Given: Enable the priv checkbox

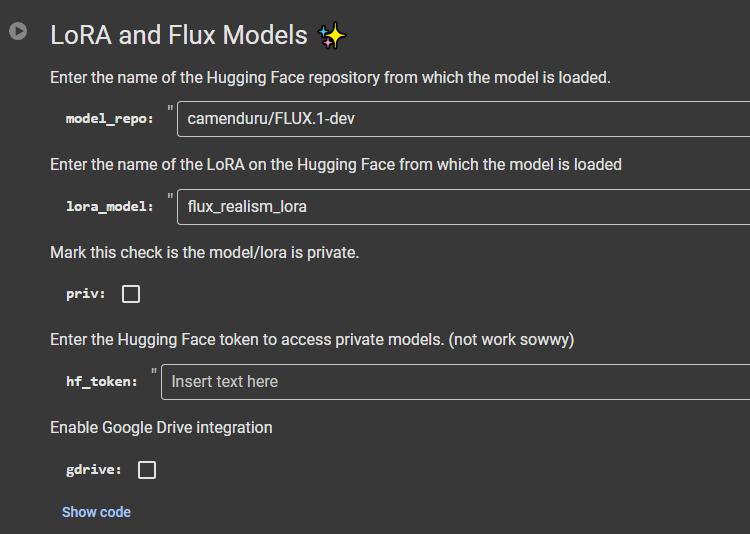Looking at the screenshot, I should (131, 294).
